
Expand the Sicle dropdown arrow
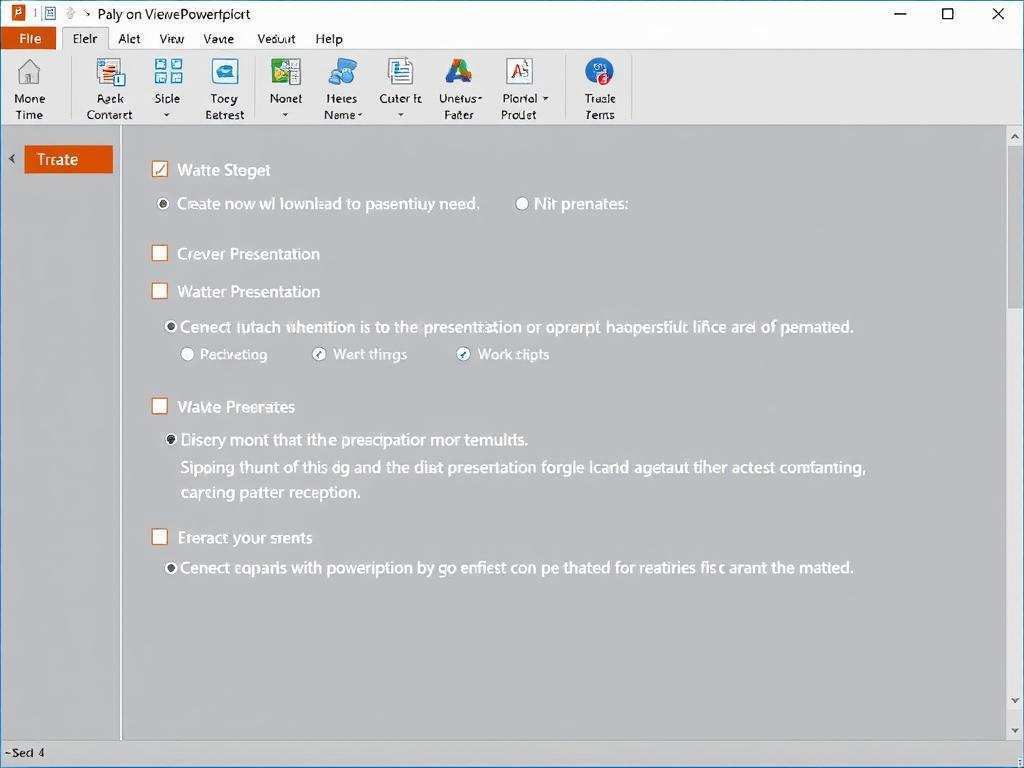coord(167,115)
